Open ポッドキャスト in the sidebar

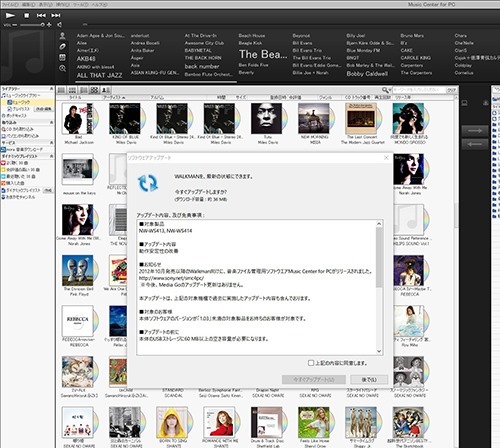tap(14, 116)
